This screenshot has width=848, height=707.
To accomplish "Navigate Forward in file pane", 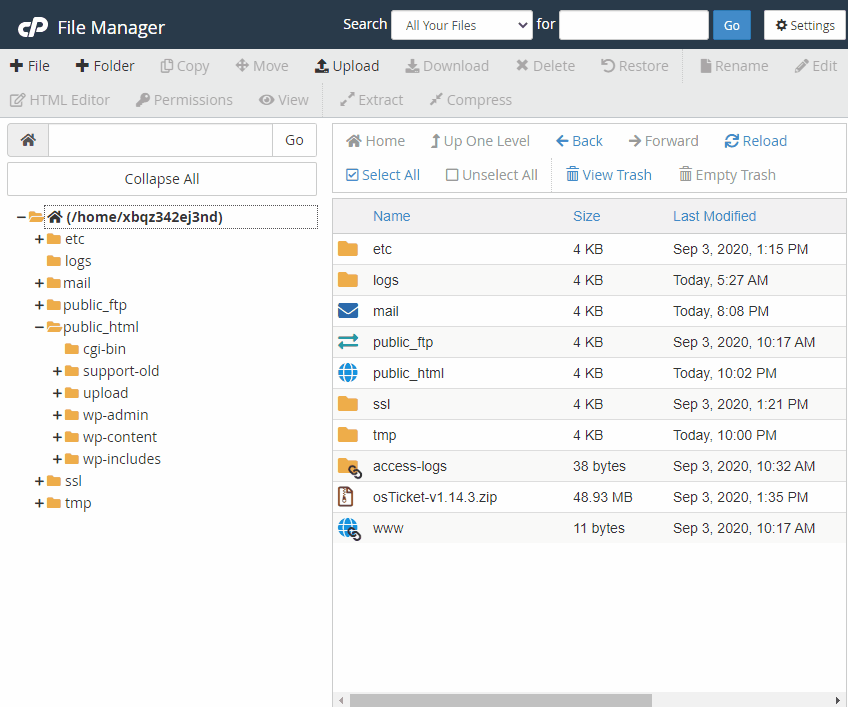I will point(663,141).
